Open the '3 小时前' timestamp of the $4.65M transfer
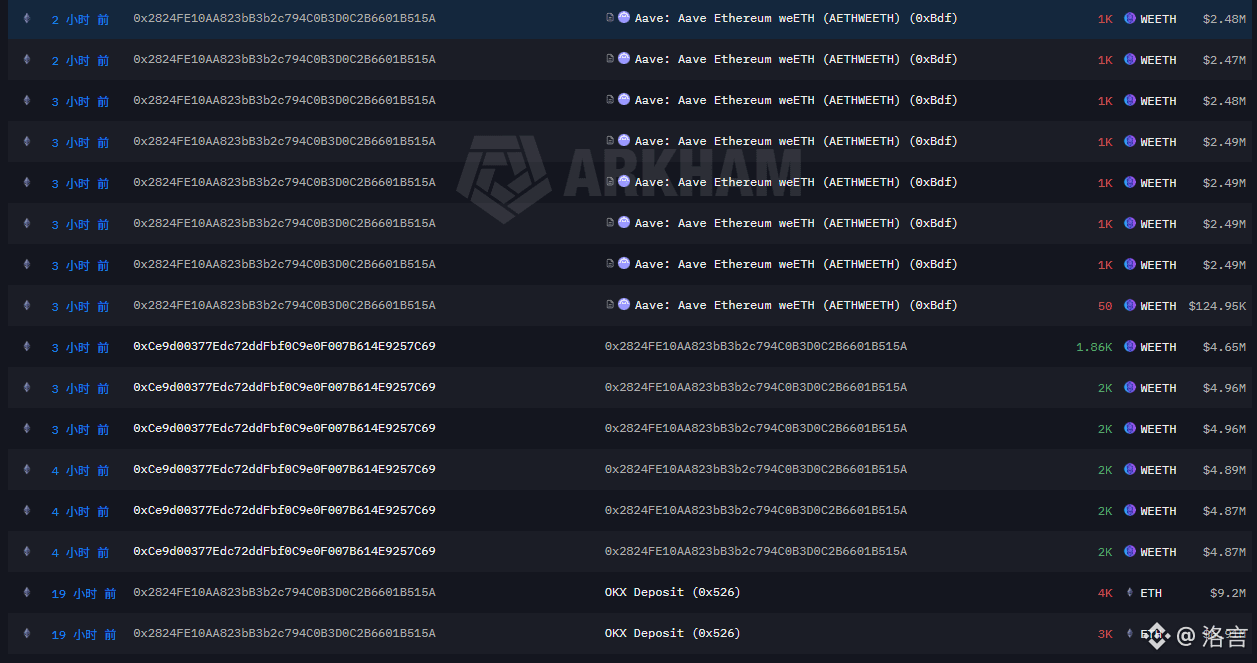Image resolution: width=1257 pixels, height=663 pixels. pos(81,348)
